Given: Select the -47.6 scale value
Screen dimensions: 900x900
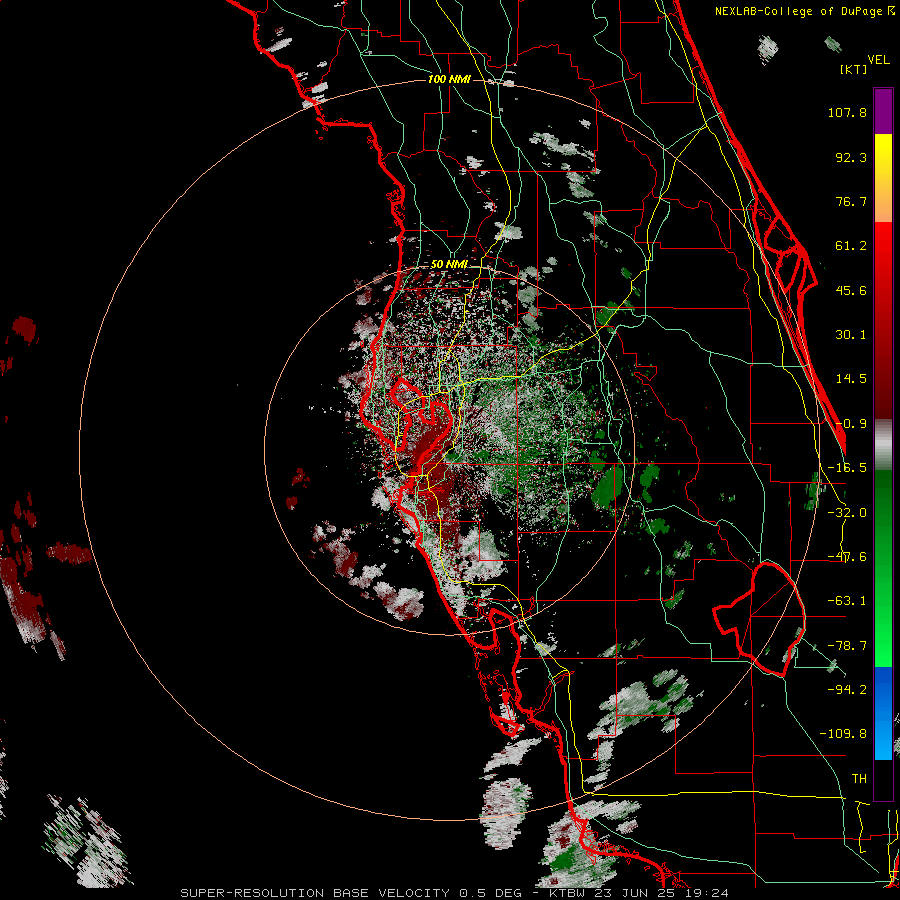Looking at the screenshot, I should (847, 557).
